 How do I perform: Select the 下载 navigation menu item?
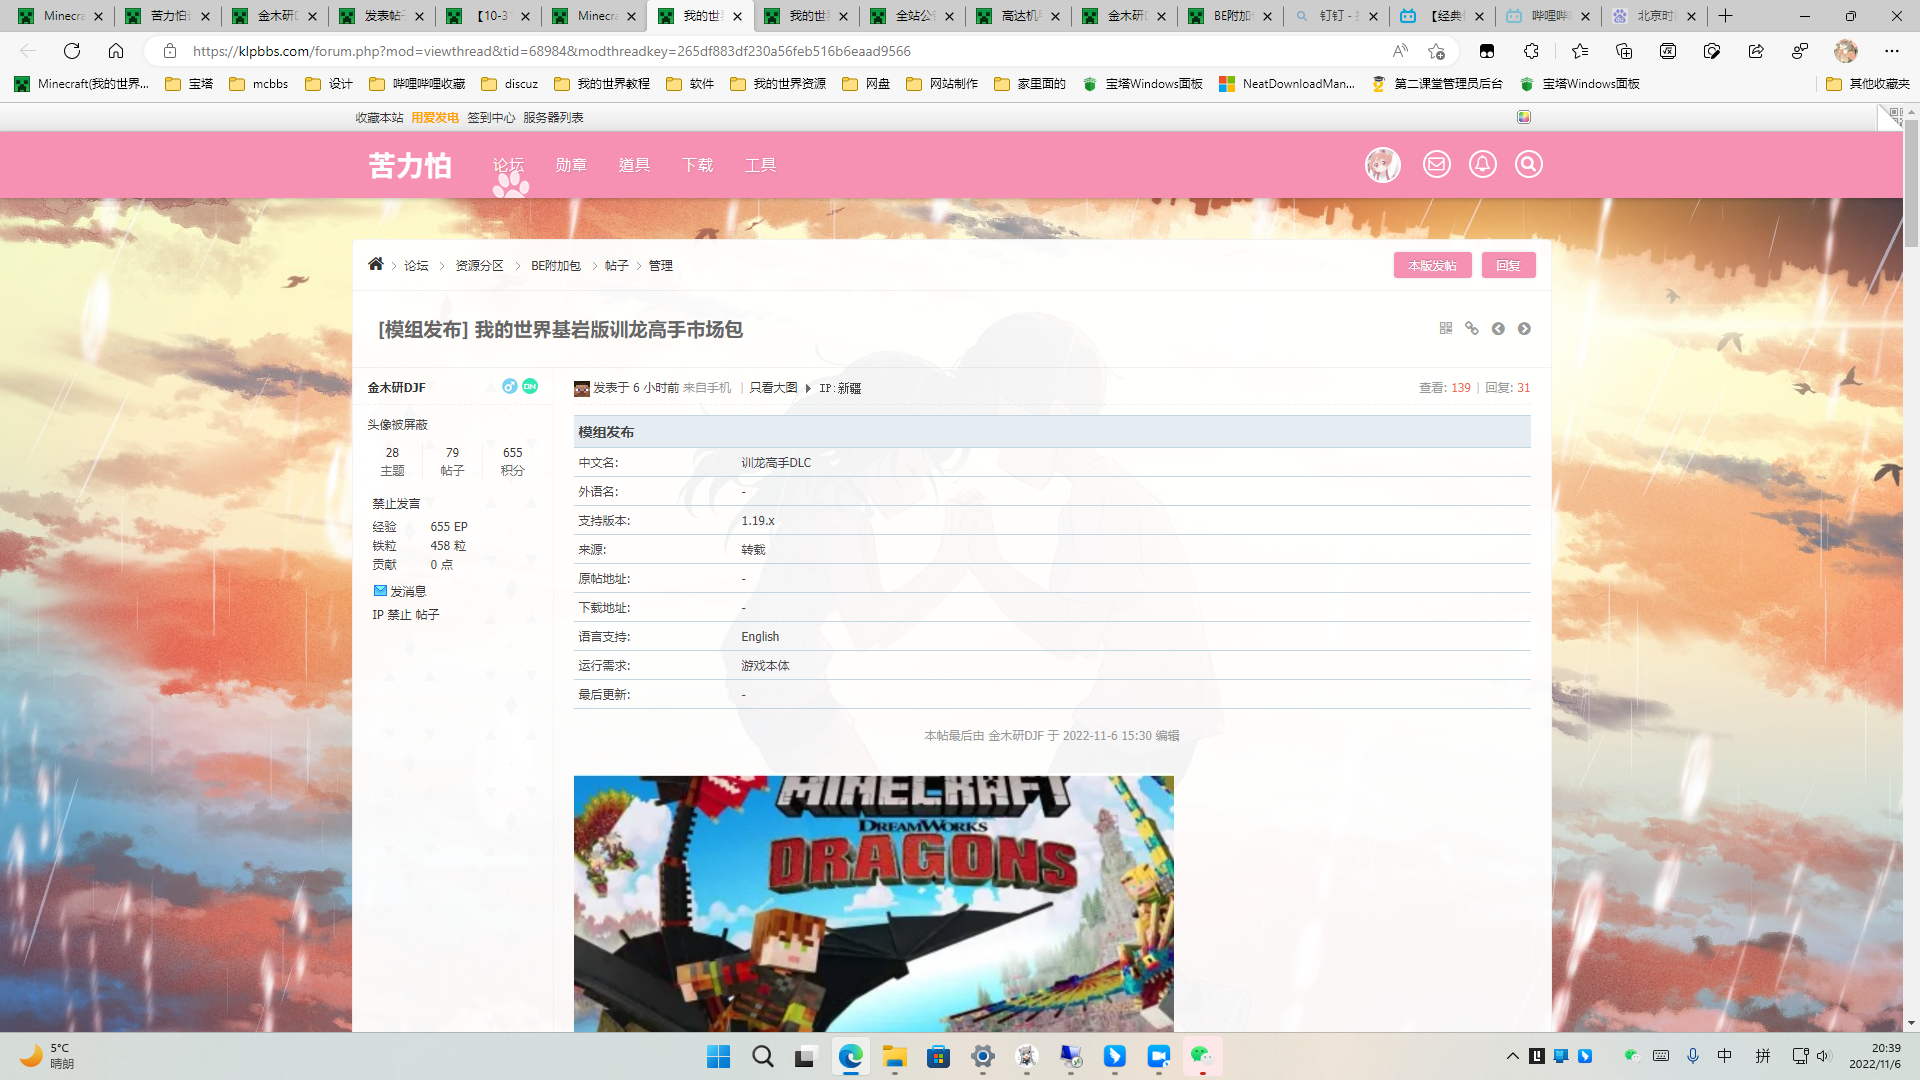tap(697, 165)
